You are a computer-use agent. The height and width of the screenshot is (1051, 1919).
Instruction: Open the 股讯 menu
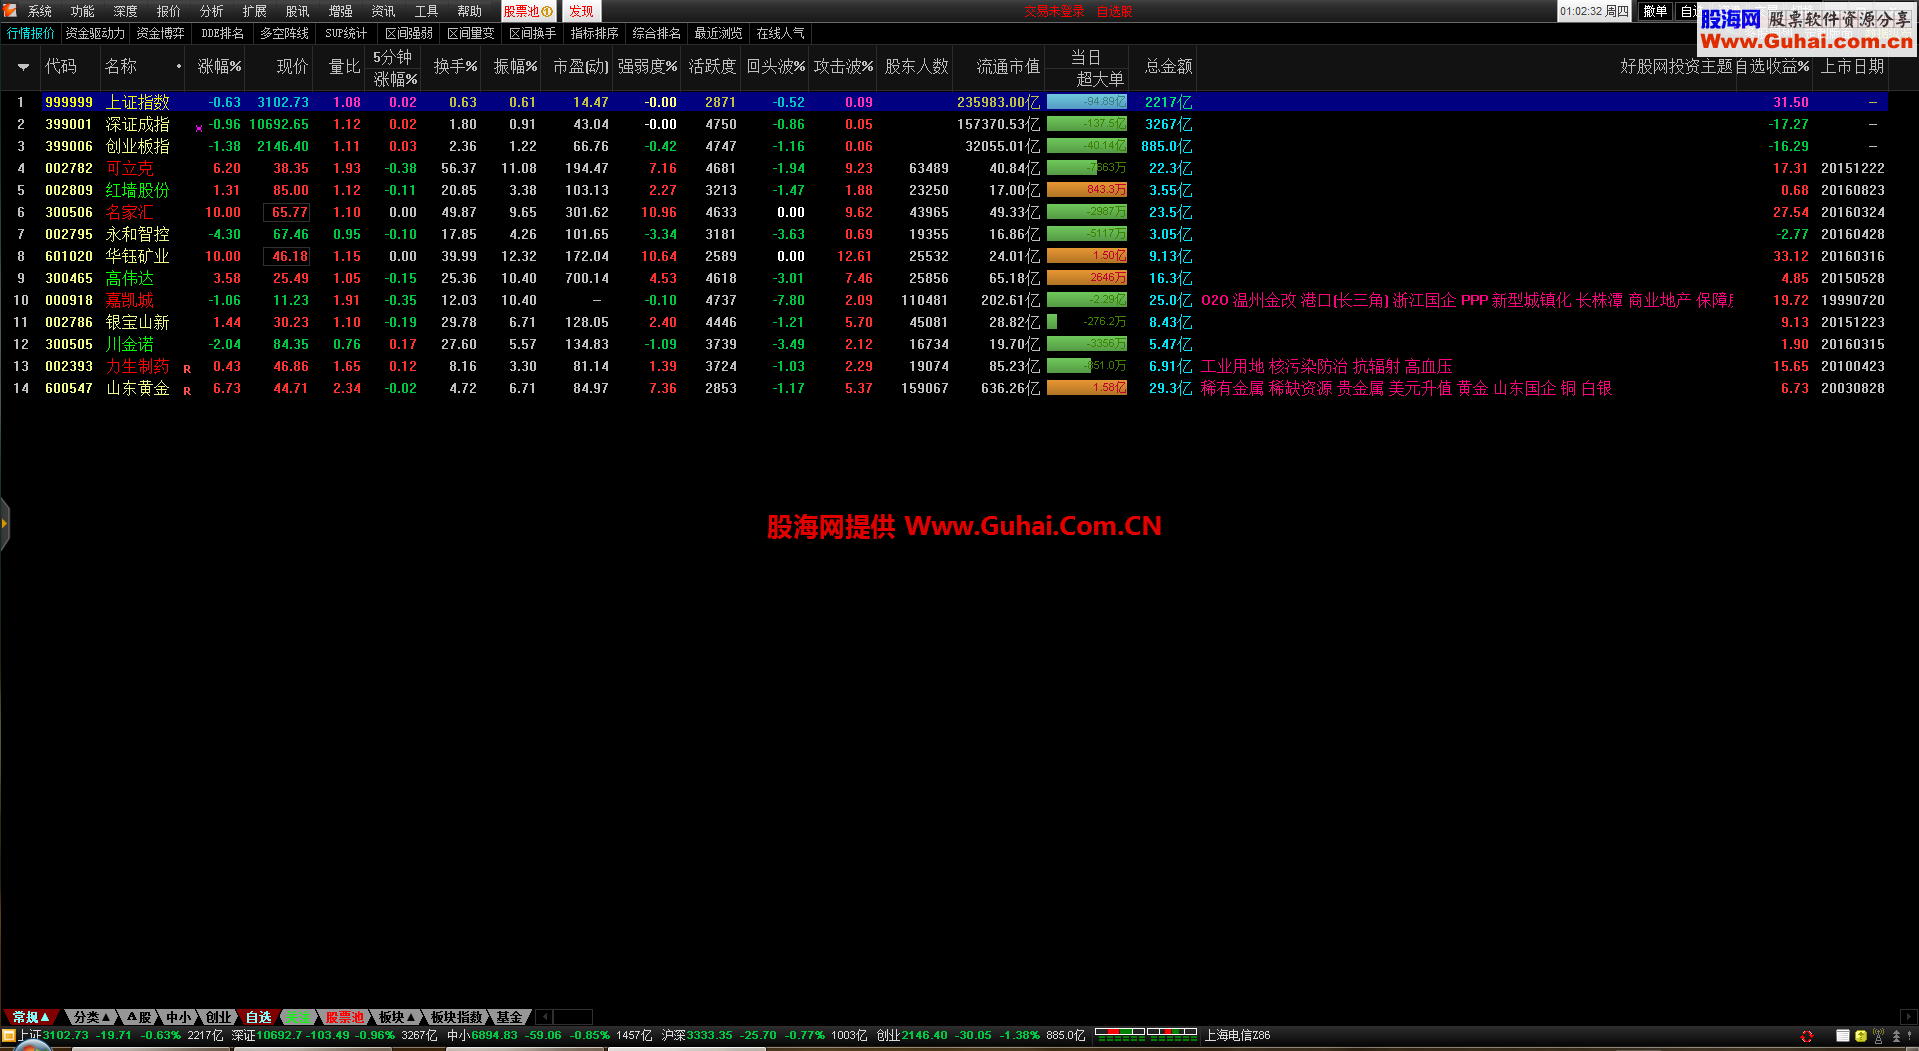(298, 11)
